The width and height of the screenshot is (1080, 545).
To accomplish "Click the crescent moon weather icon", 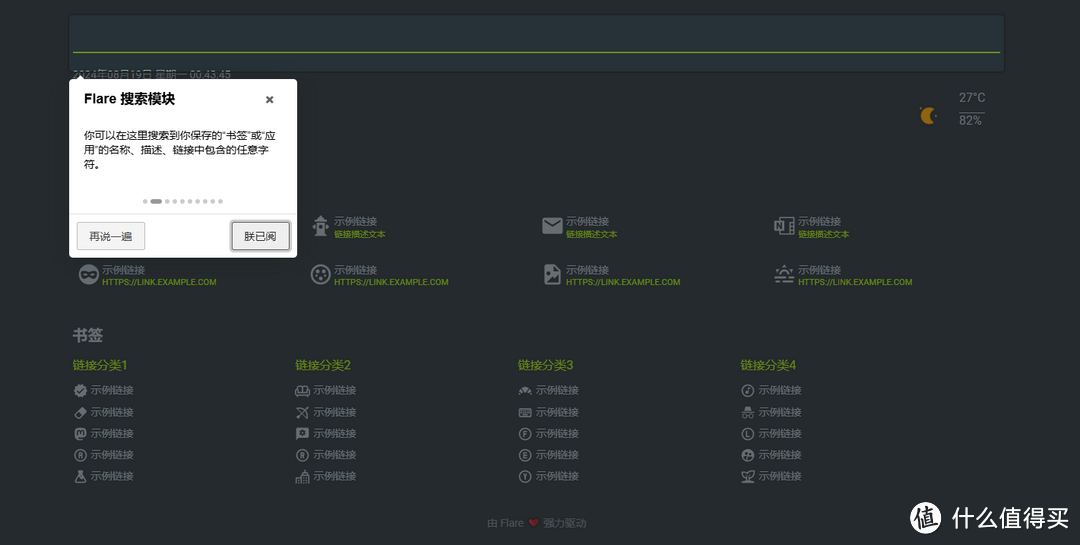I will 929,116.
